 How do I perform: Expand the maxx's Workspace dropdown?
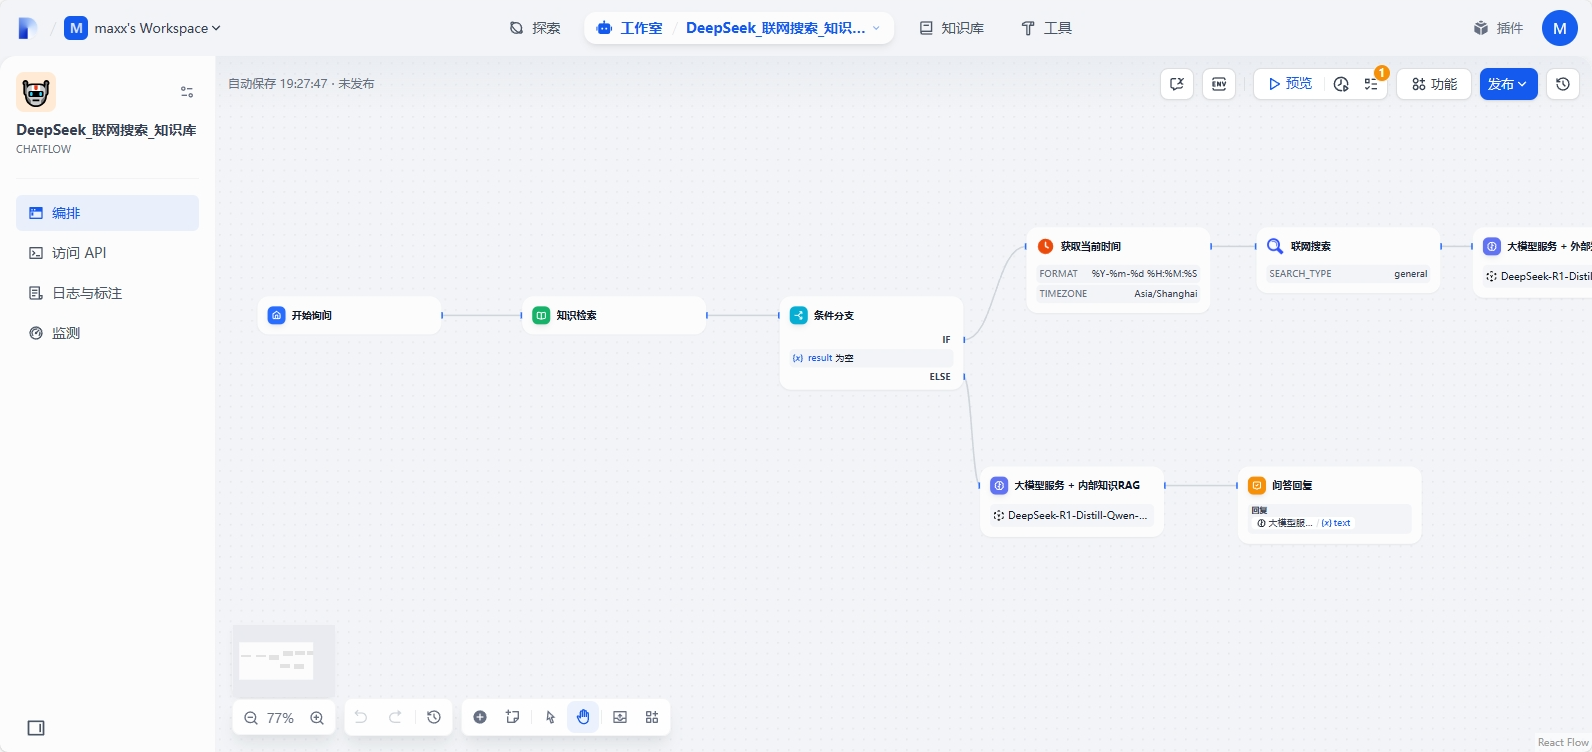coord(143,28)
